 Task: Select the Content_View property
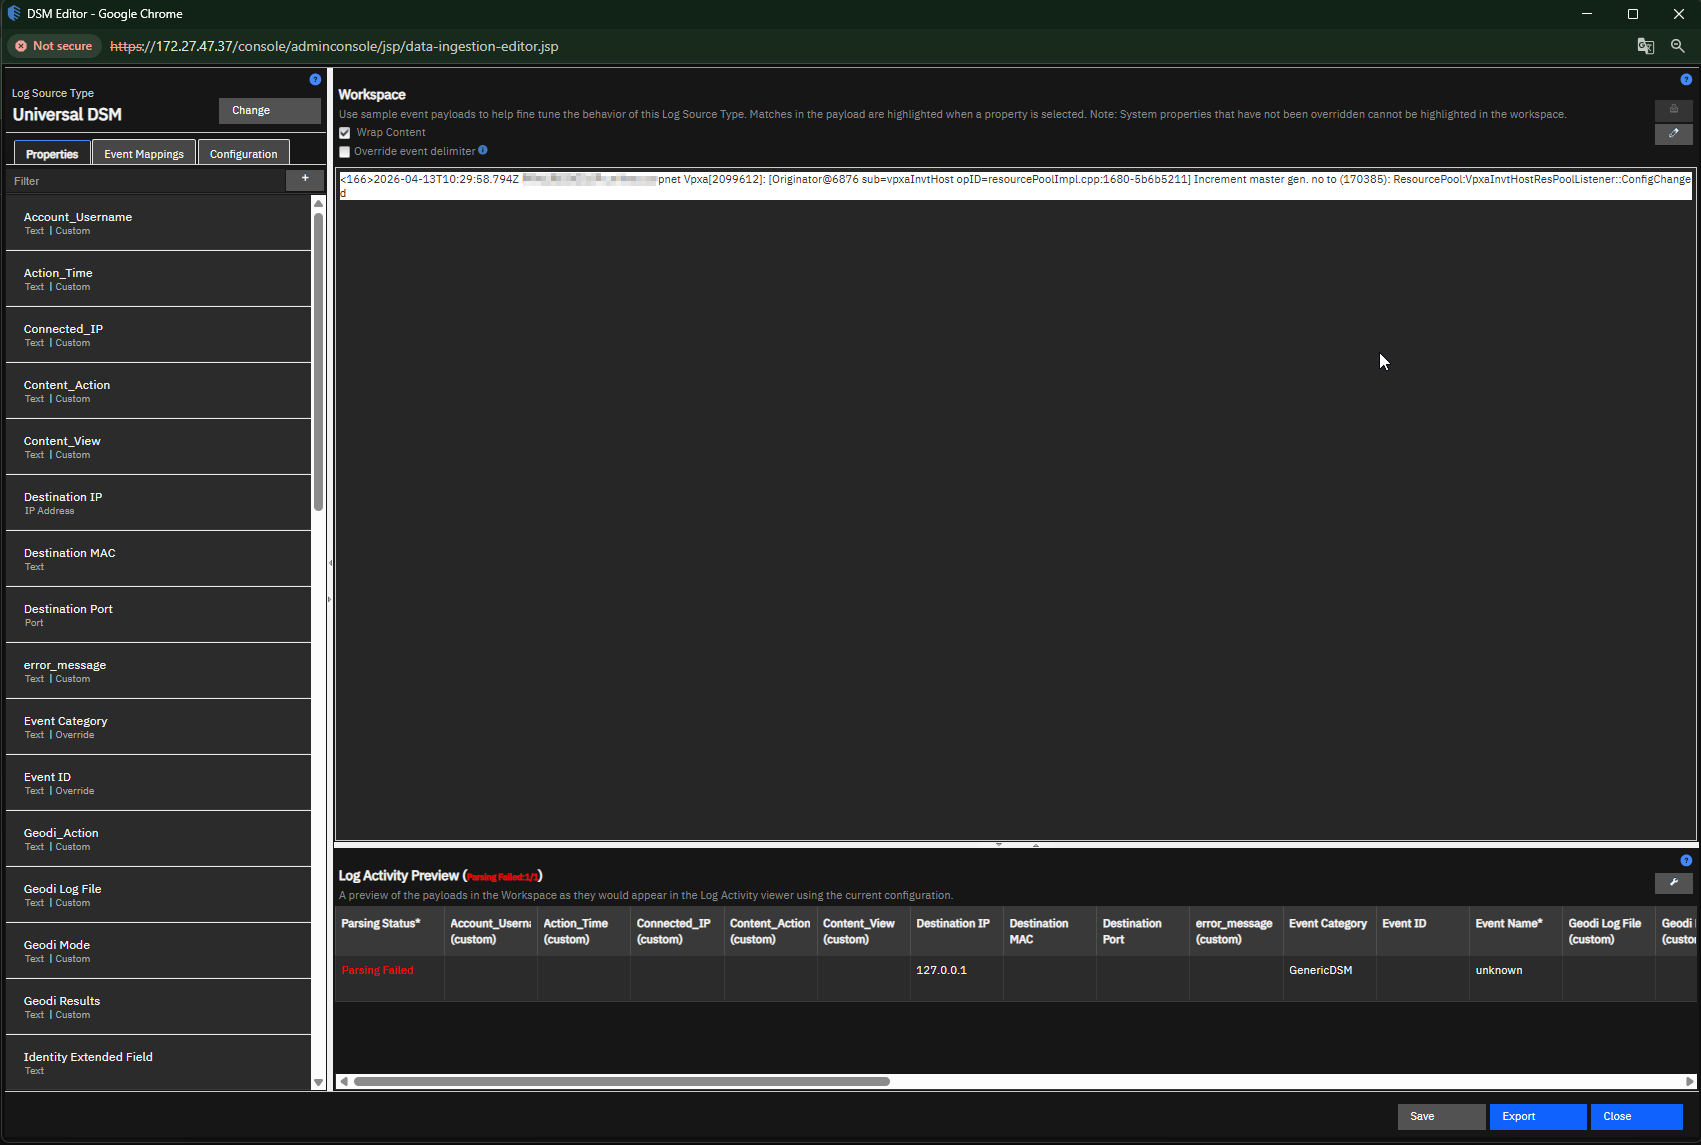[159, 447]
